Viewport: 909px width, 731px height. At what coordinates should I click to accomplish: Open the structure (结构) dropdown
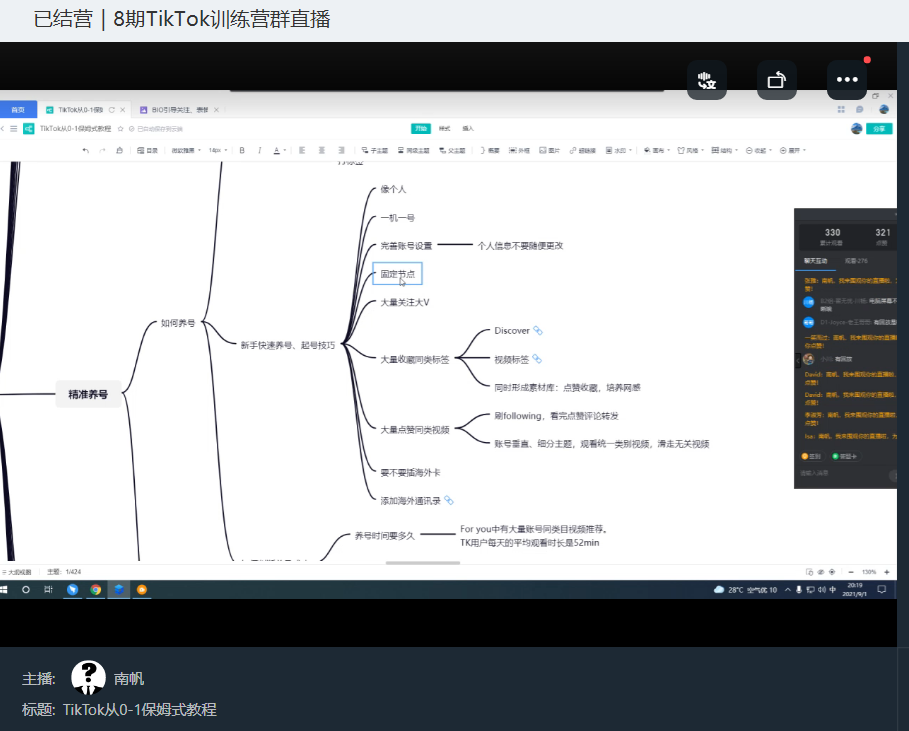tap(725, 150)
